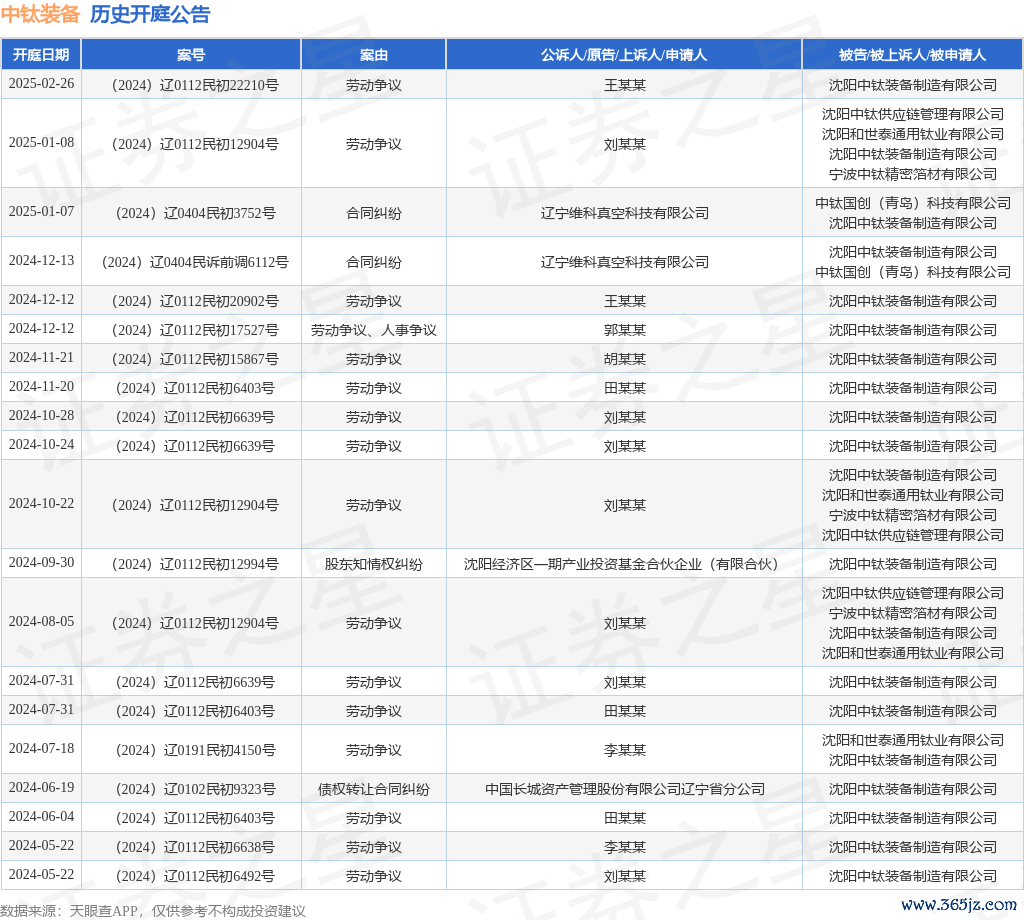Select the 债权转让合同纠纷 cause cell

(374, 789)
